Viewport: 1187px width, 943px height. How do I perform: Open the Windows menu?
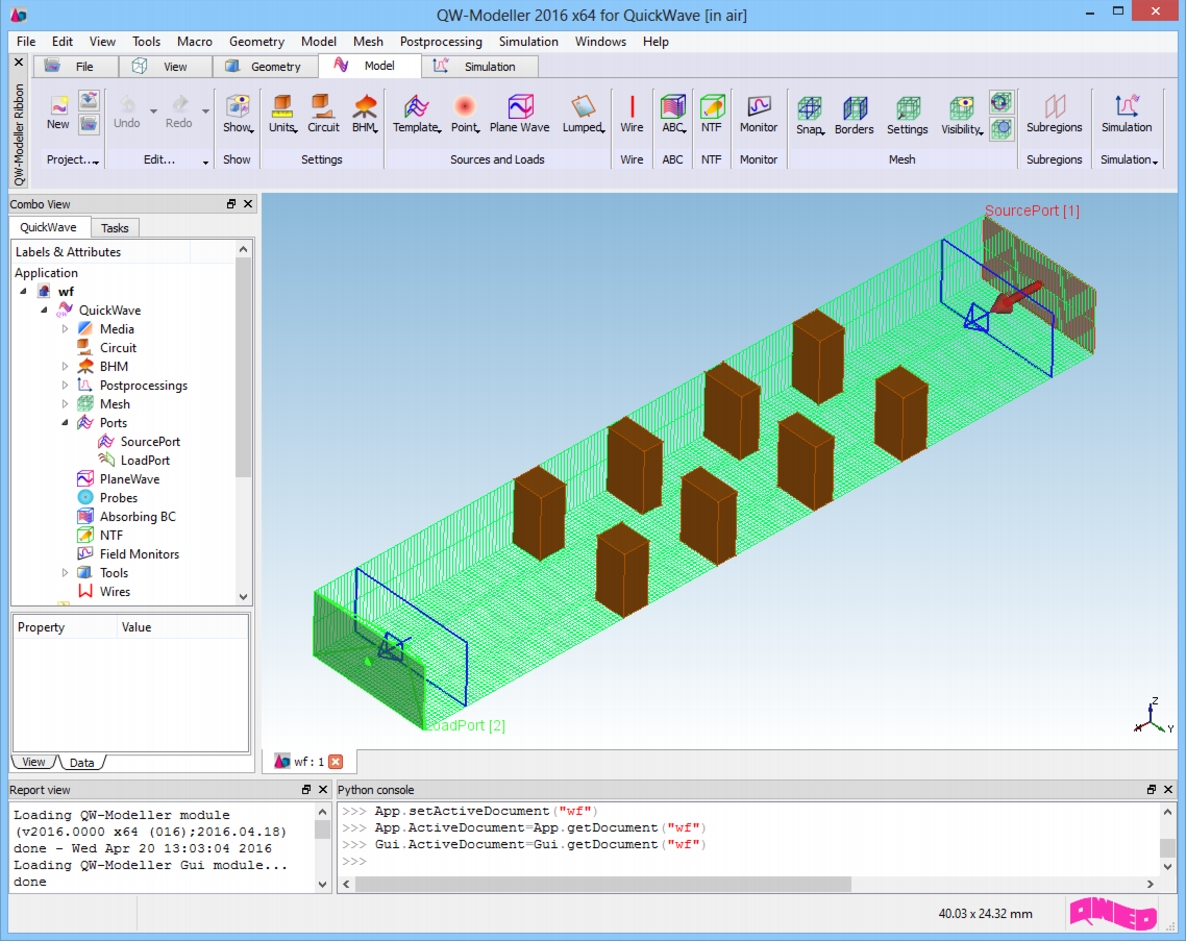(x=600, y=42)
